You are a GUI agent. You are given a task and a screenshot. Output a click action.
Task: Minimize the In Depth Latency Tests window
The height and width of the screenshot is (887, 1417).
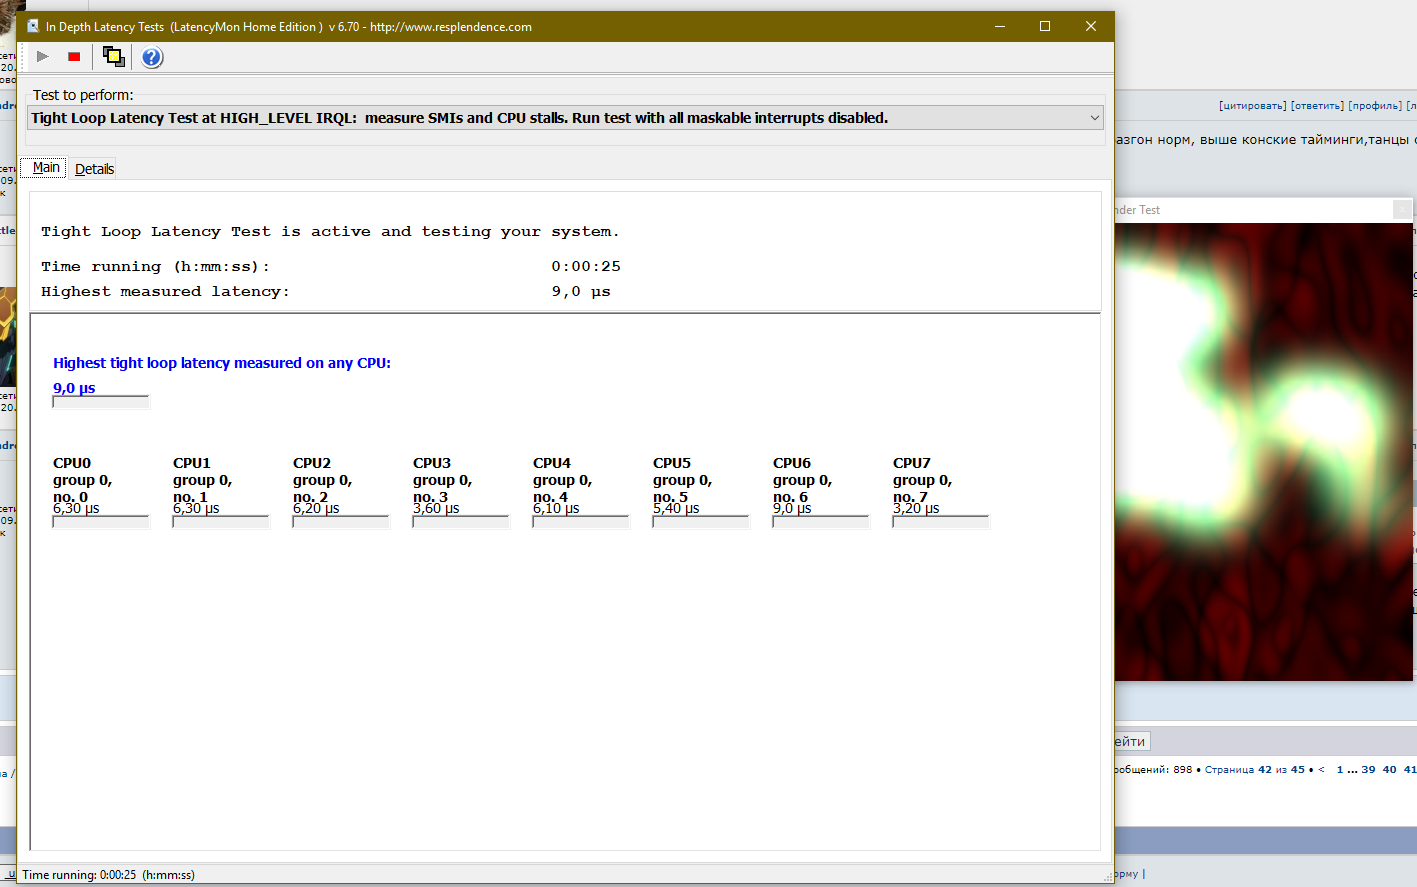(999, 26)
